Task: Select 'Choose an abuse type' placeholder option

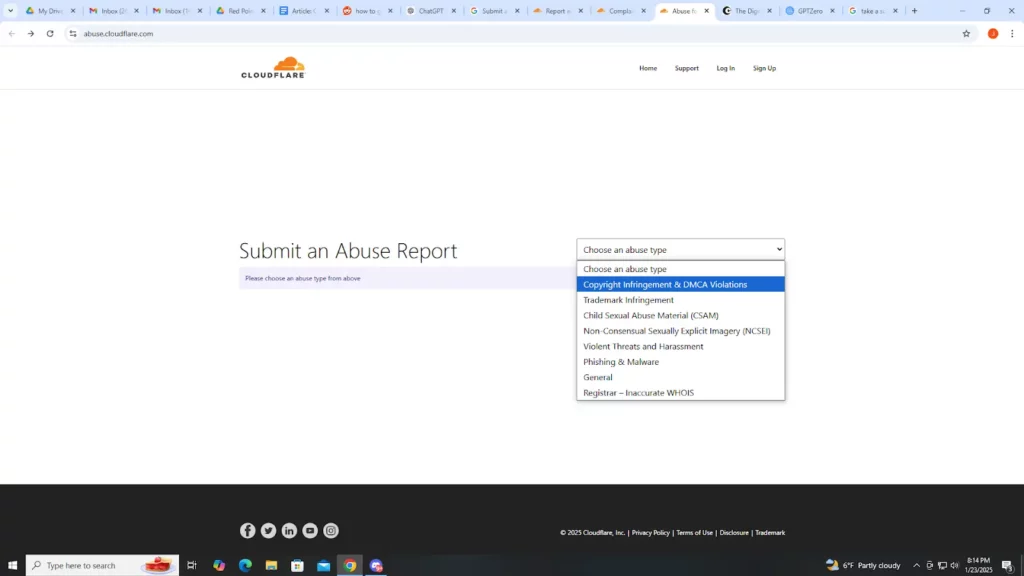Action: click(680, 269)
